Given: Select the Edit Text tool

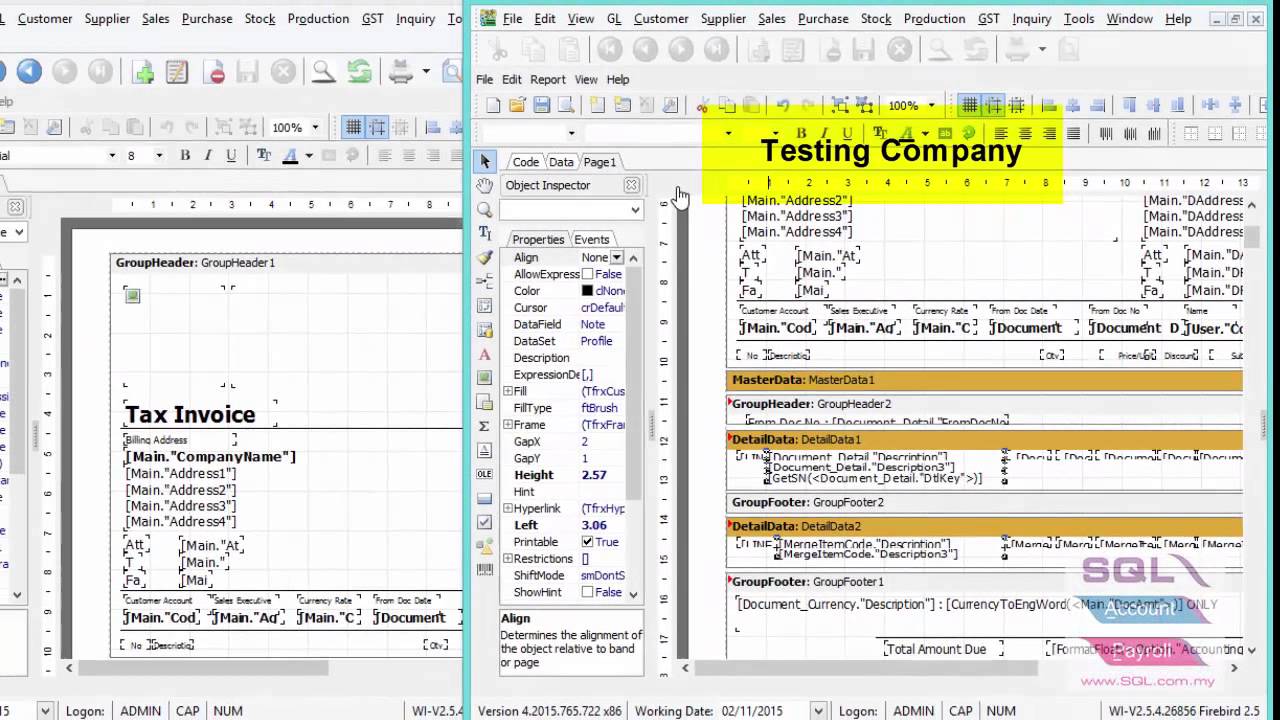Looking at the screenshot, I should [x=485, y=233].
